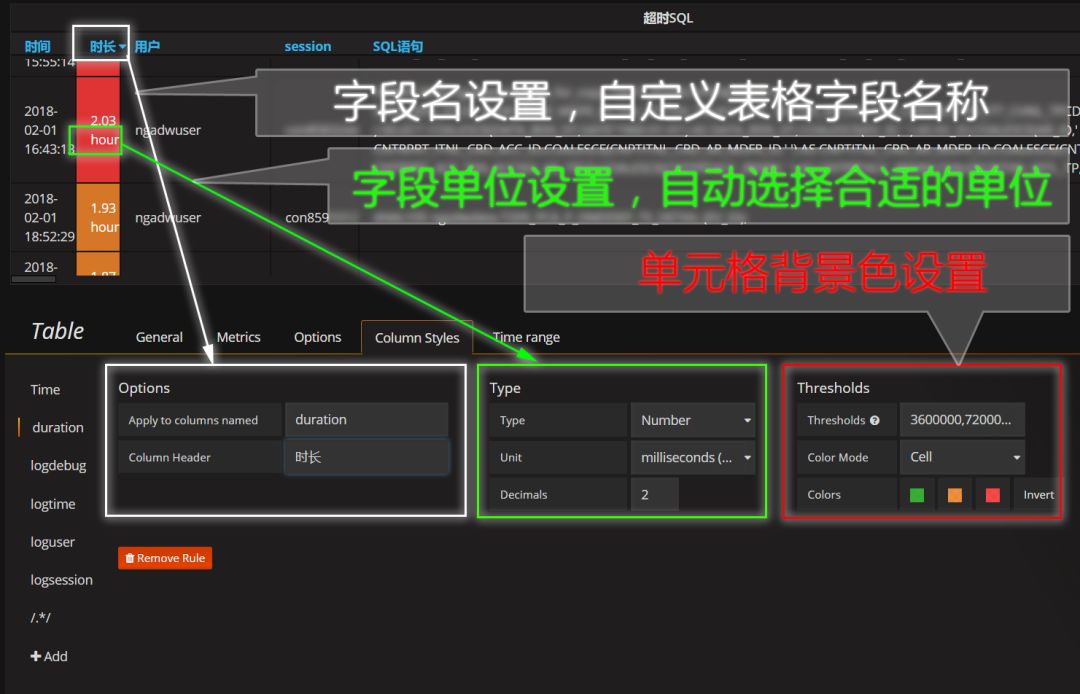Pick the red threshold color swatch
This screenshot has height=694, width=1080.
tap(993, 495)
